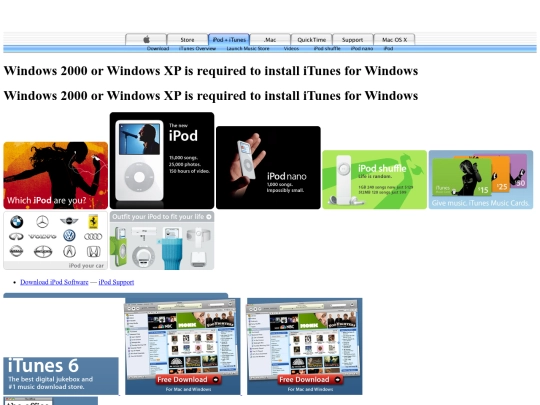The height and width of the screenshot is (405, 540).
Task: Click the arrow icon on left Free Download
Action: click(x=216, y=380)
